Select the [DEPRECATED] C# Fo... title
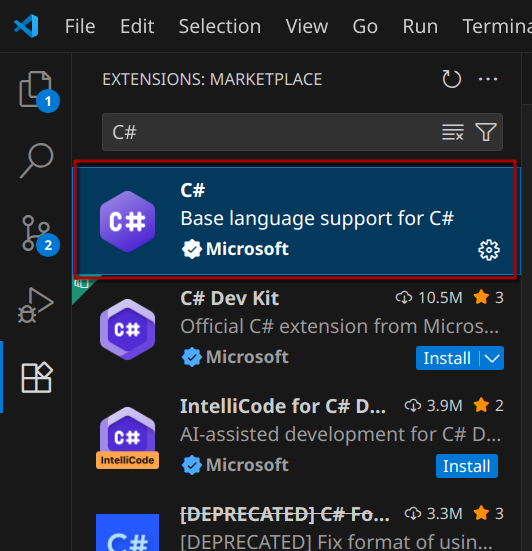Viewport: 532px width, 551px height. (285, 514)
